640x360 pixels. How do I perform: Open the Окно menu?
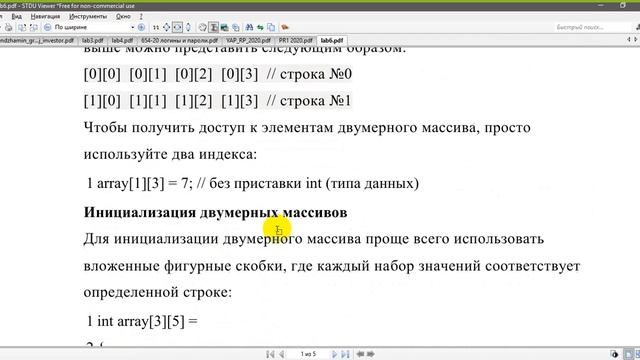click(123, 16)
